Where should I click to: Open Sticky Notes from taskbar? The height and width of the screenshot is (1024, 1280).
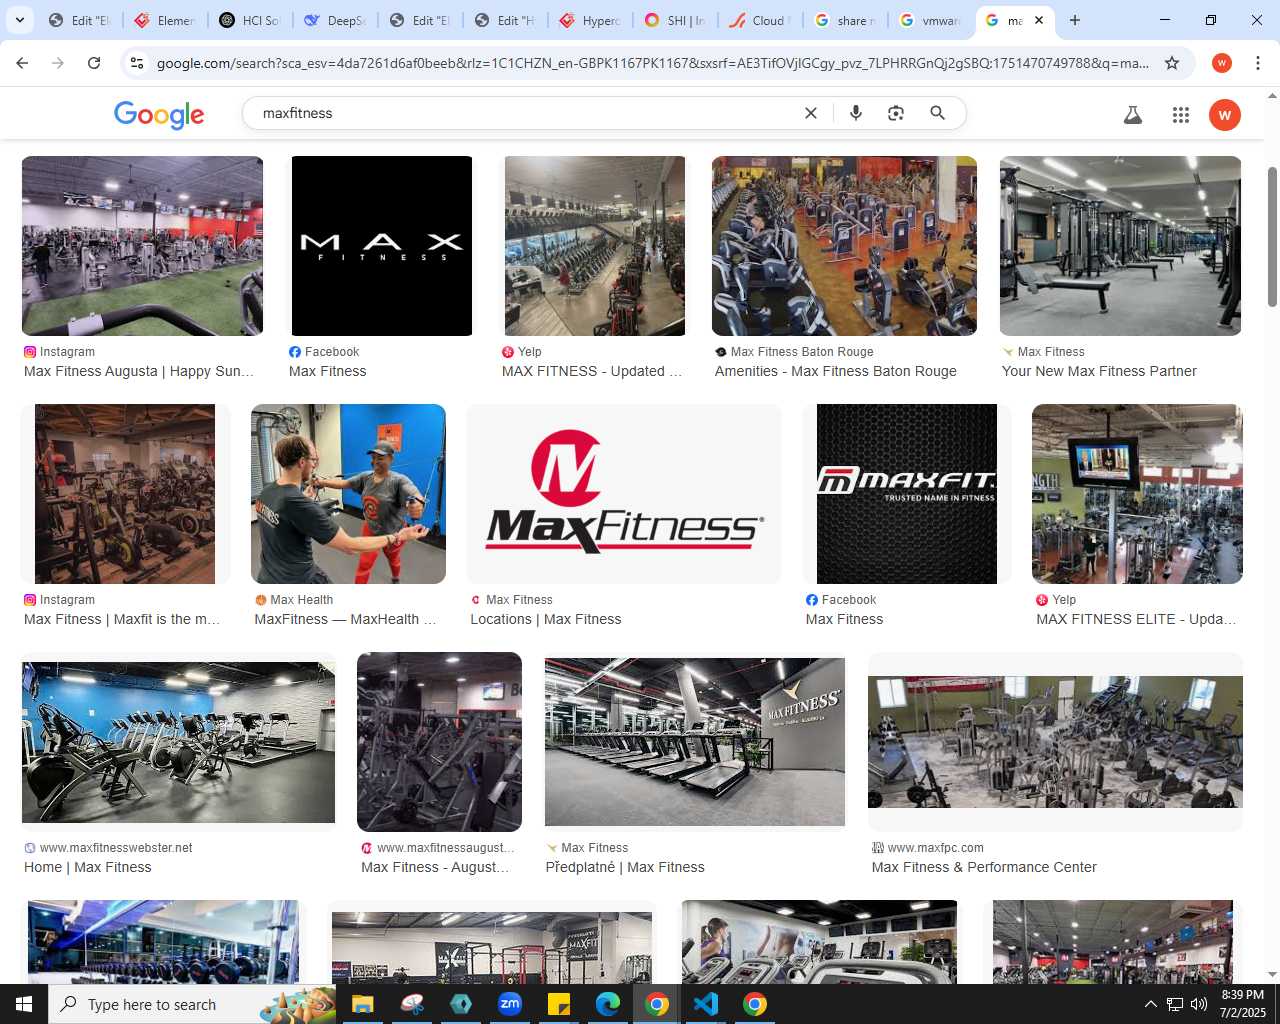559,1004
